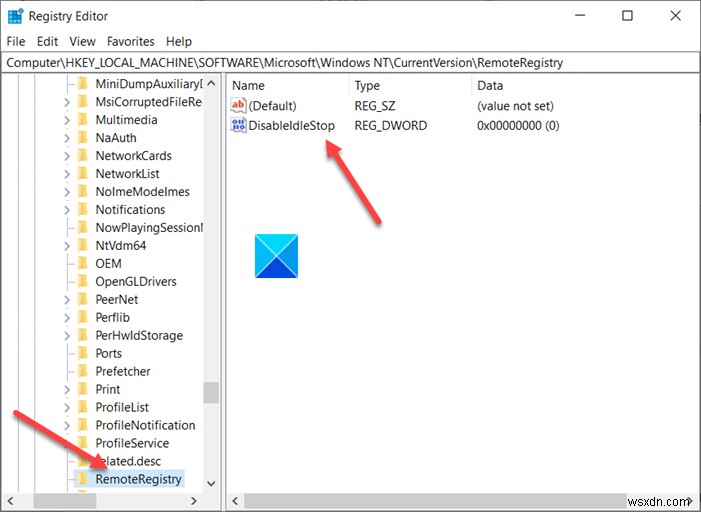The image size is (701, 512).
Task: Expand the PerHwIdStorage key
Action: point(67,335)
